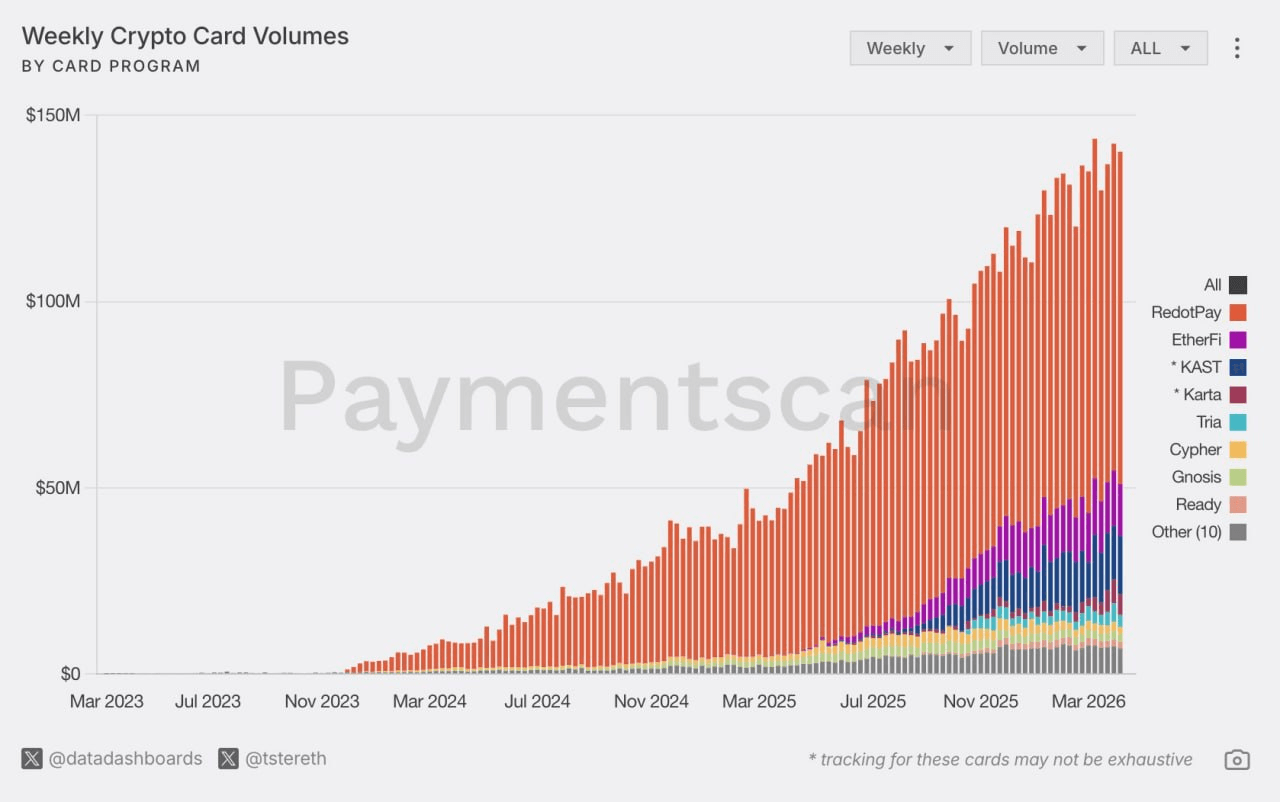
Task: Click the orange RedotPay color swatch
Action: point(1238,313)
